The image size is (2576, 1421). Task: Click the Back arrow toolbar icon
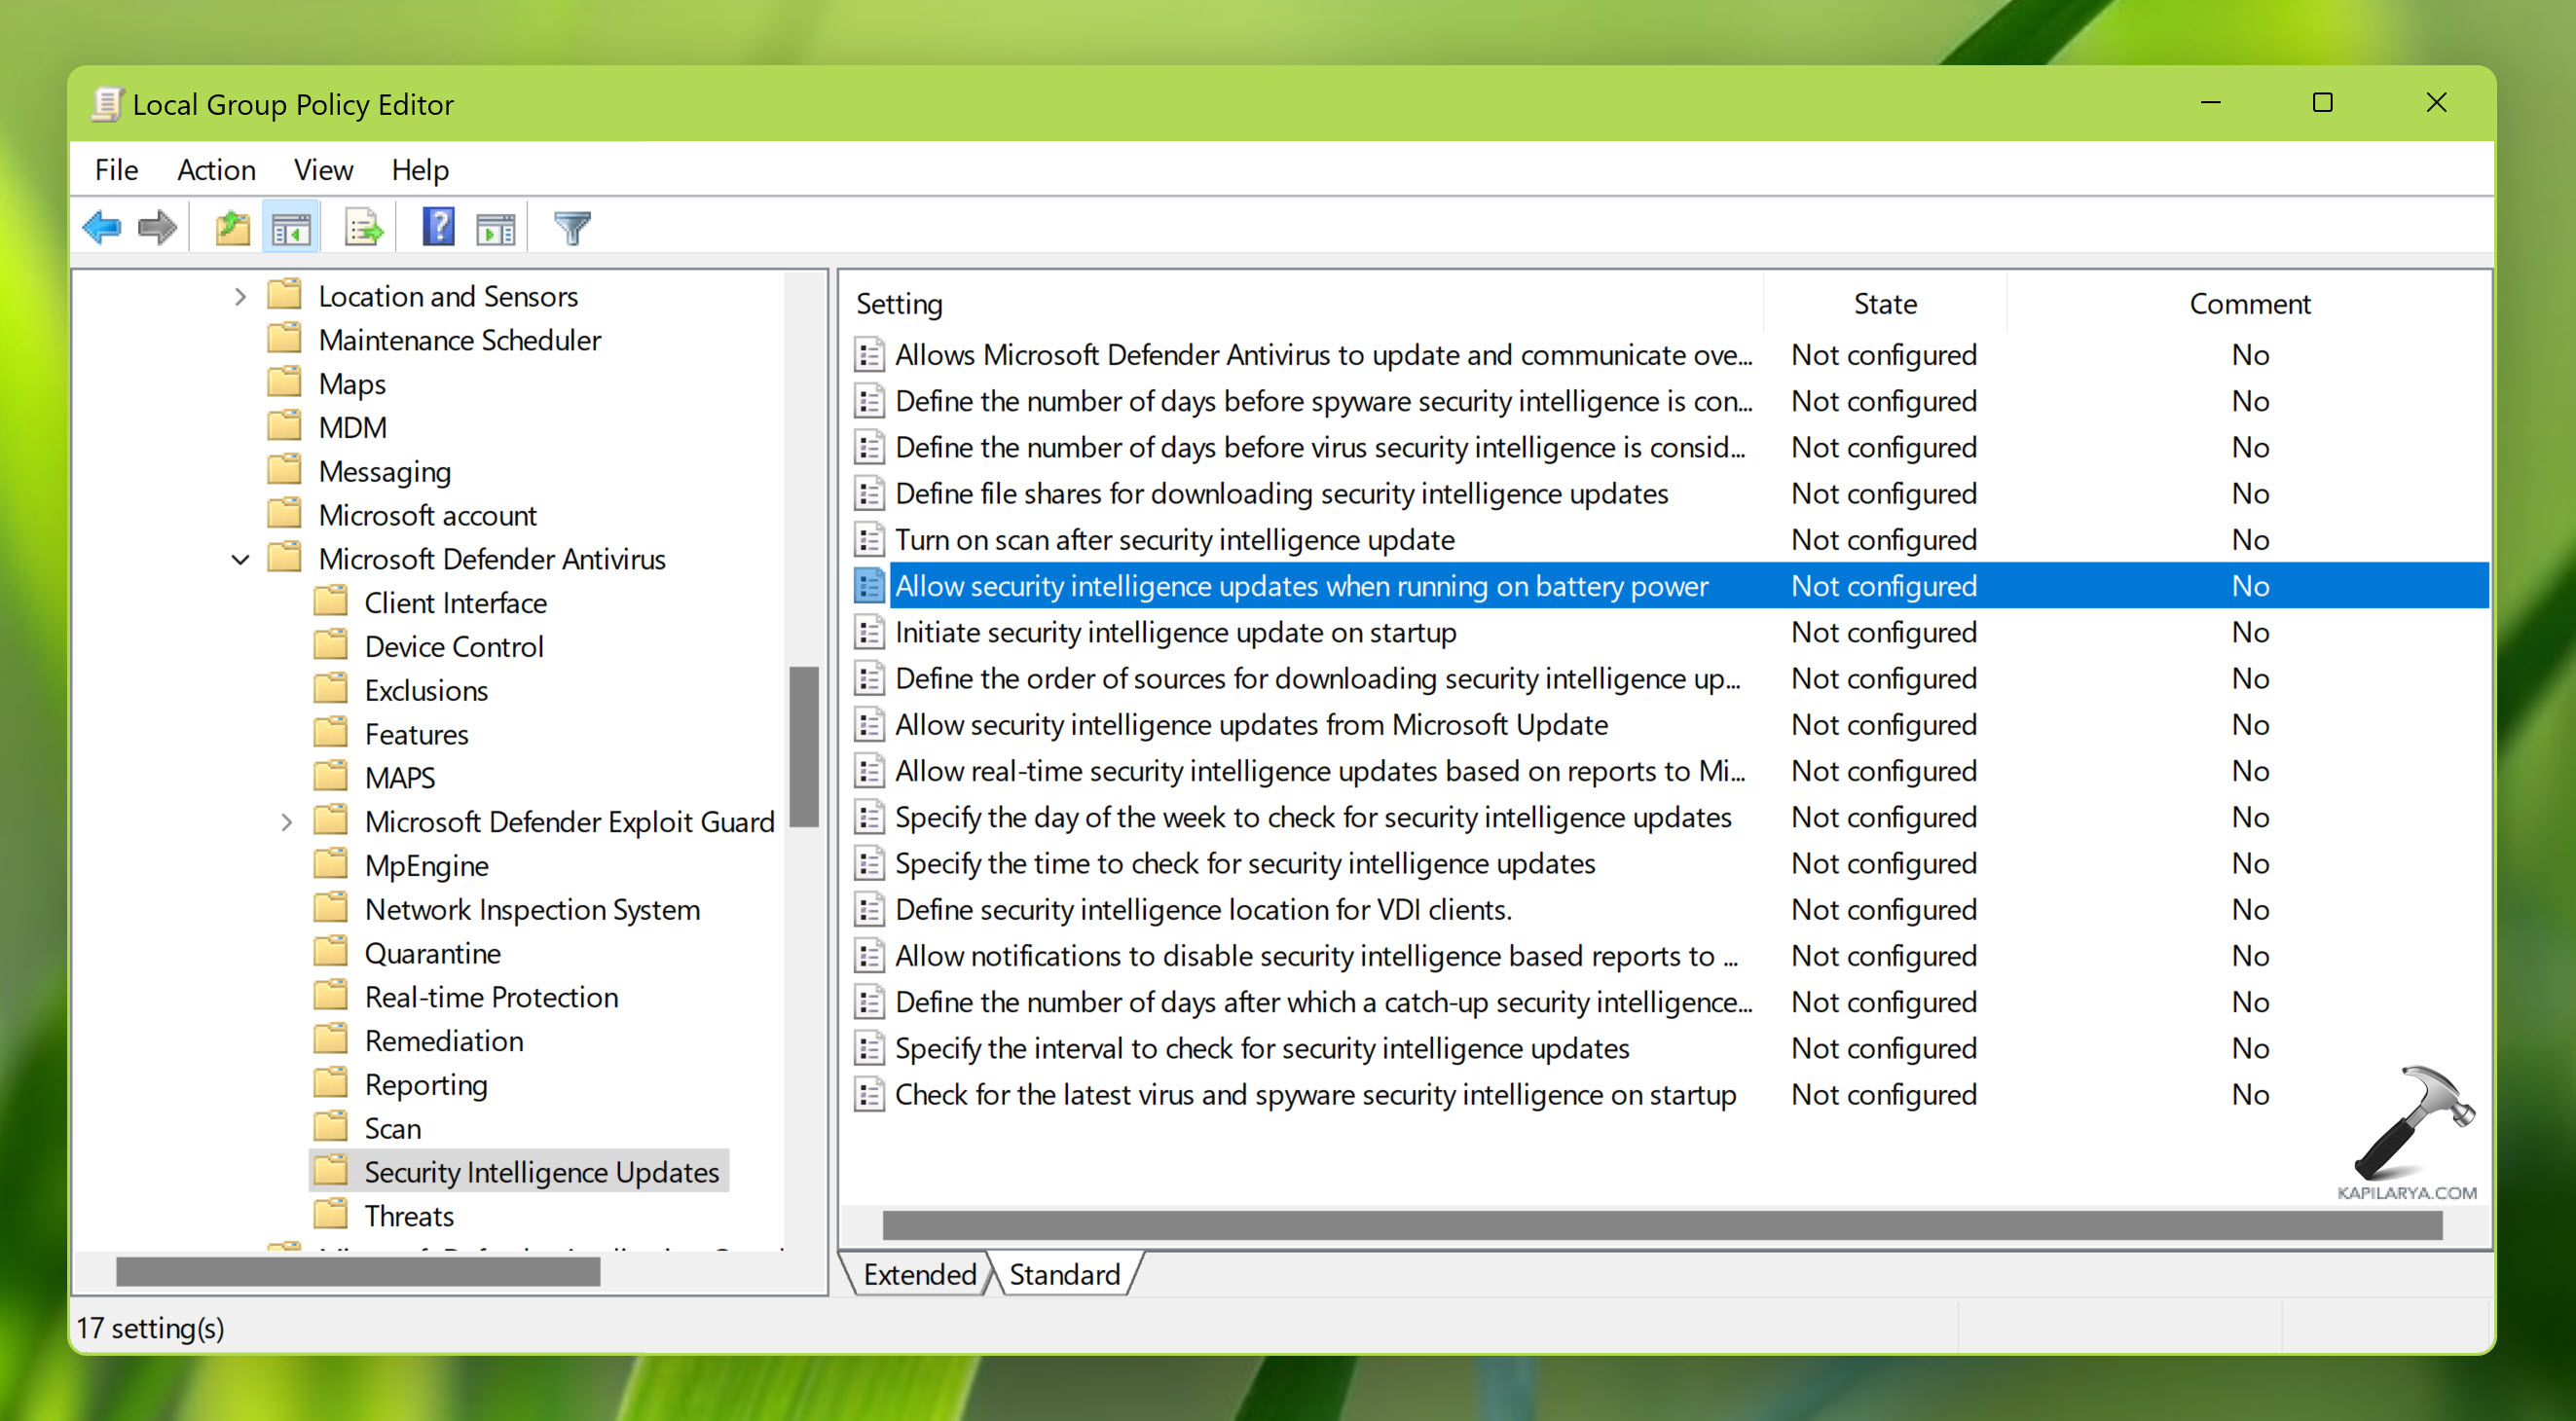[x=102, y=228]
